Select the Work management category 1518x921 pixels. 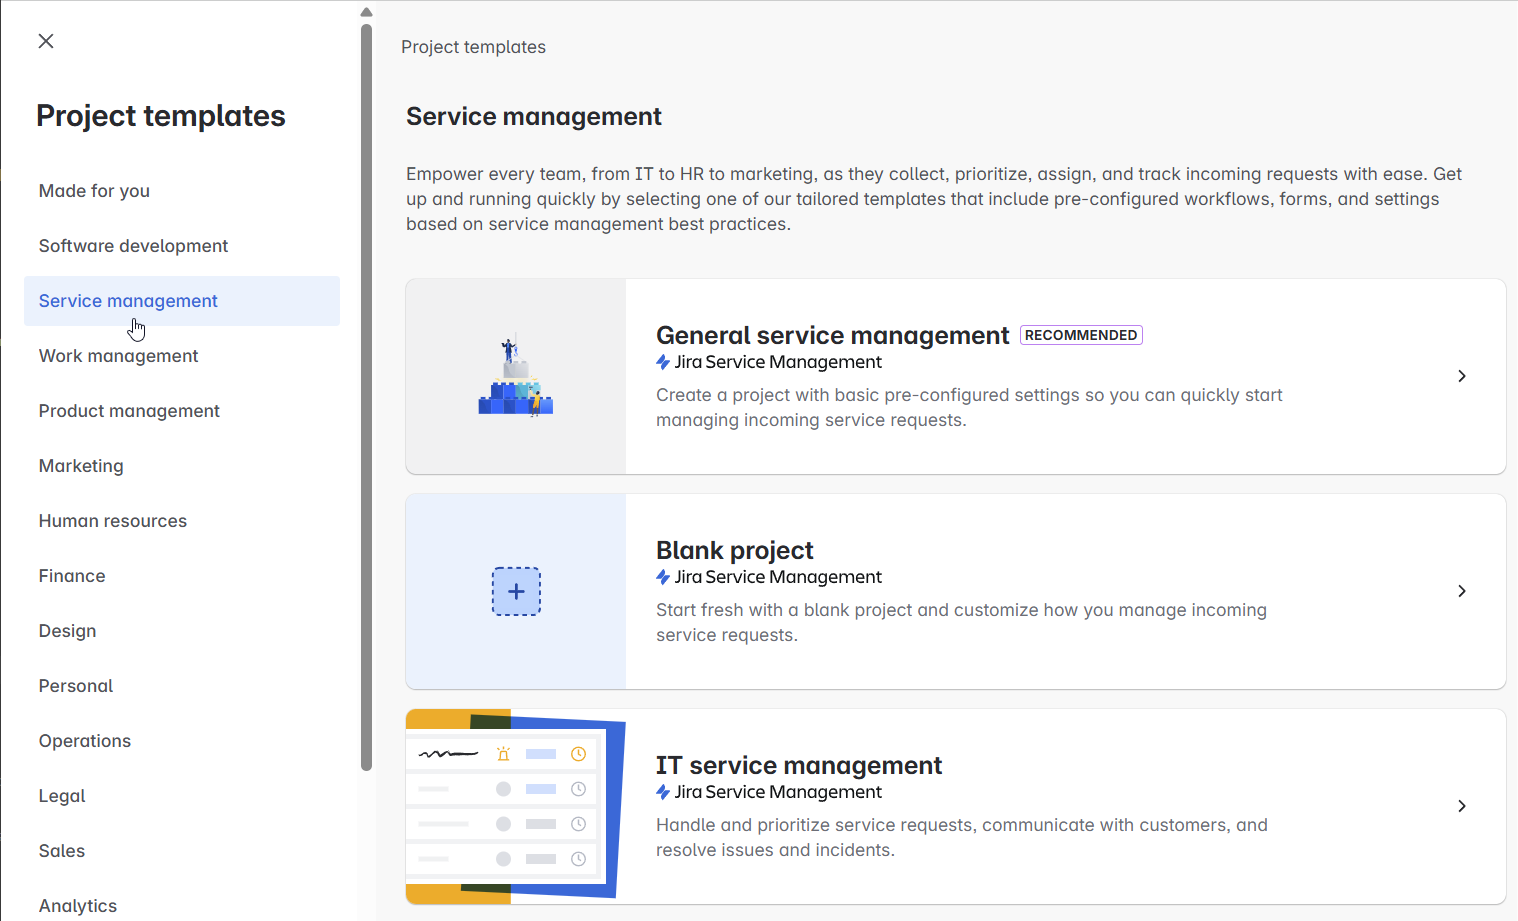click(x=118, y=355)
